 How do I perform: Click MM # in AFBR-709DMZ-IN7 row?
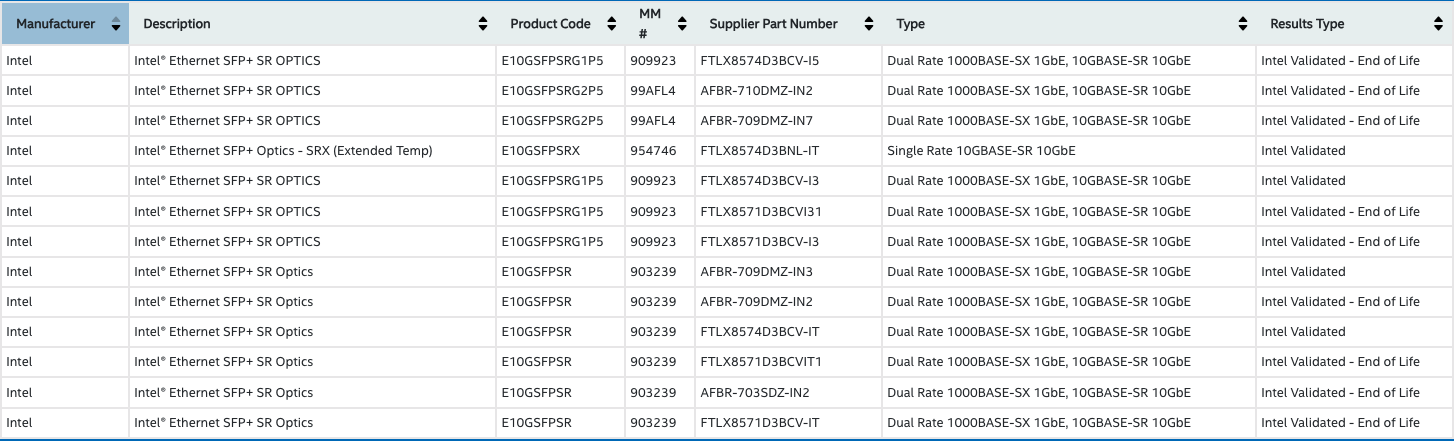652,120
